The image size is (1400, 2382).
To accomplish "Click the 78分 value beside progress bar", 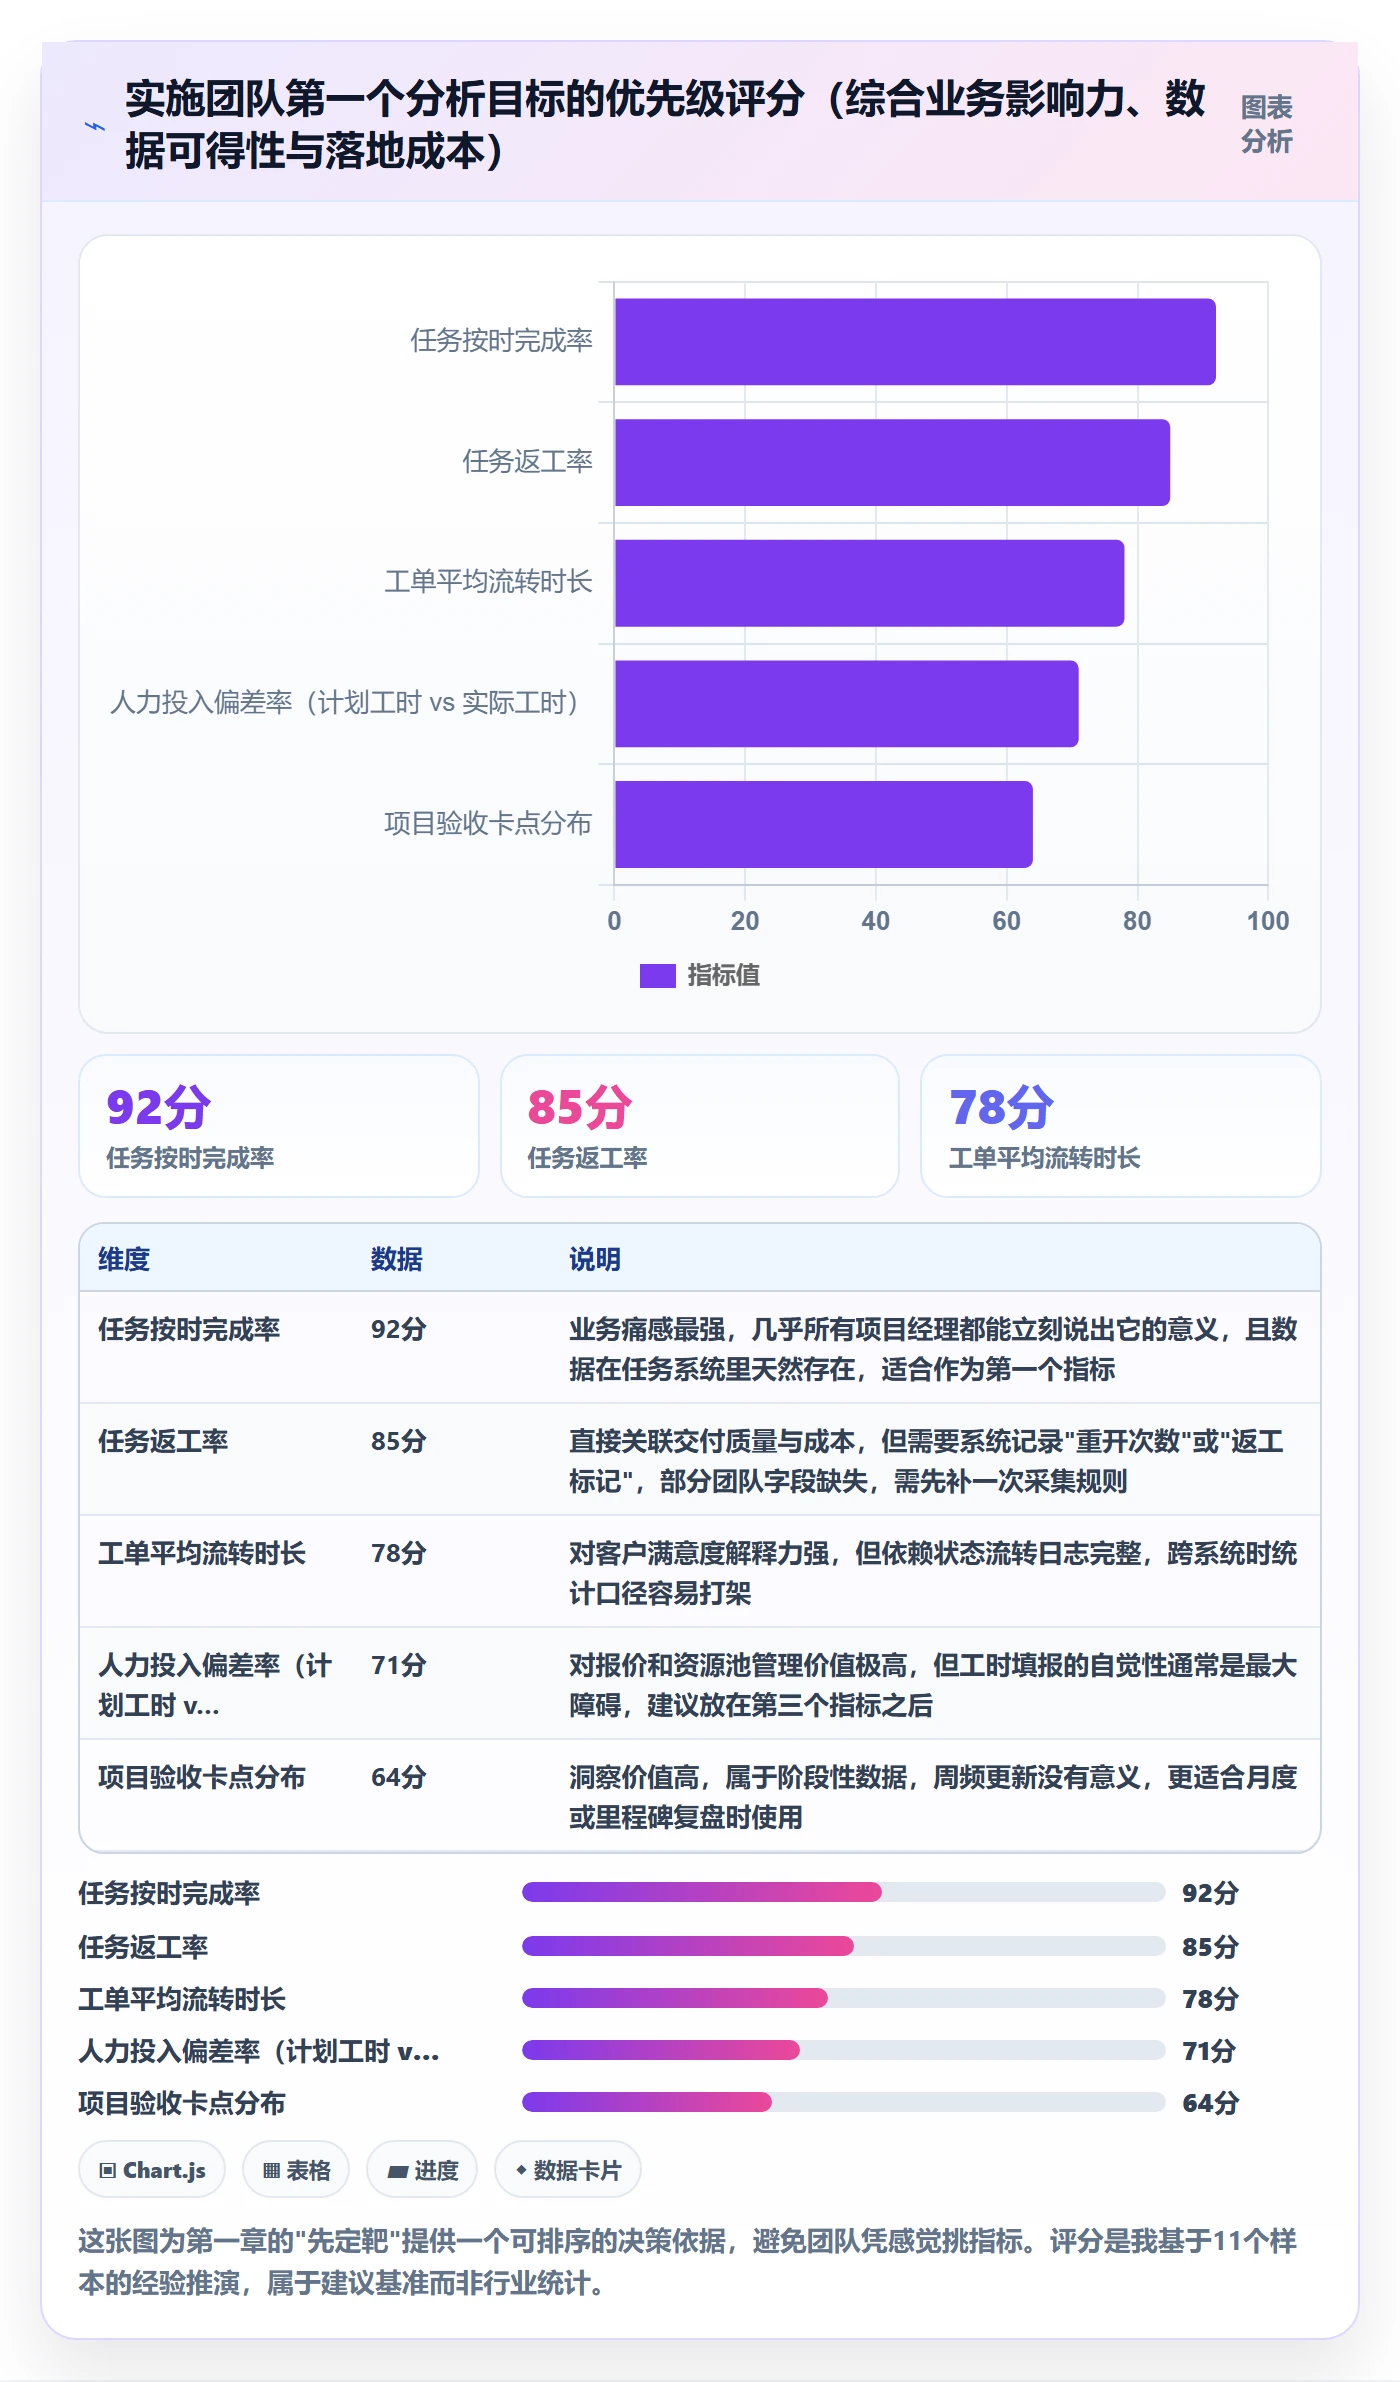I will [1210, 1999].
